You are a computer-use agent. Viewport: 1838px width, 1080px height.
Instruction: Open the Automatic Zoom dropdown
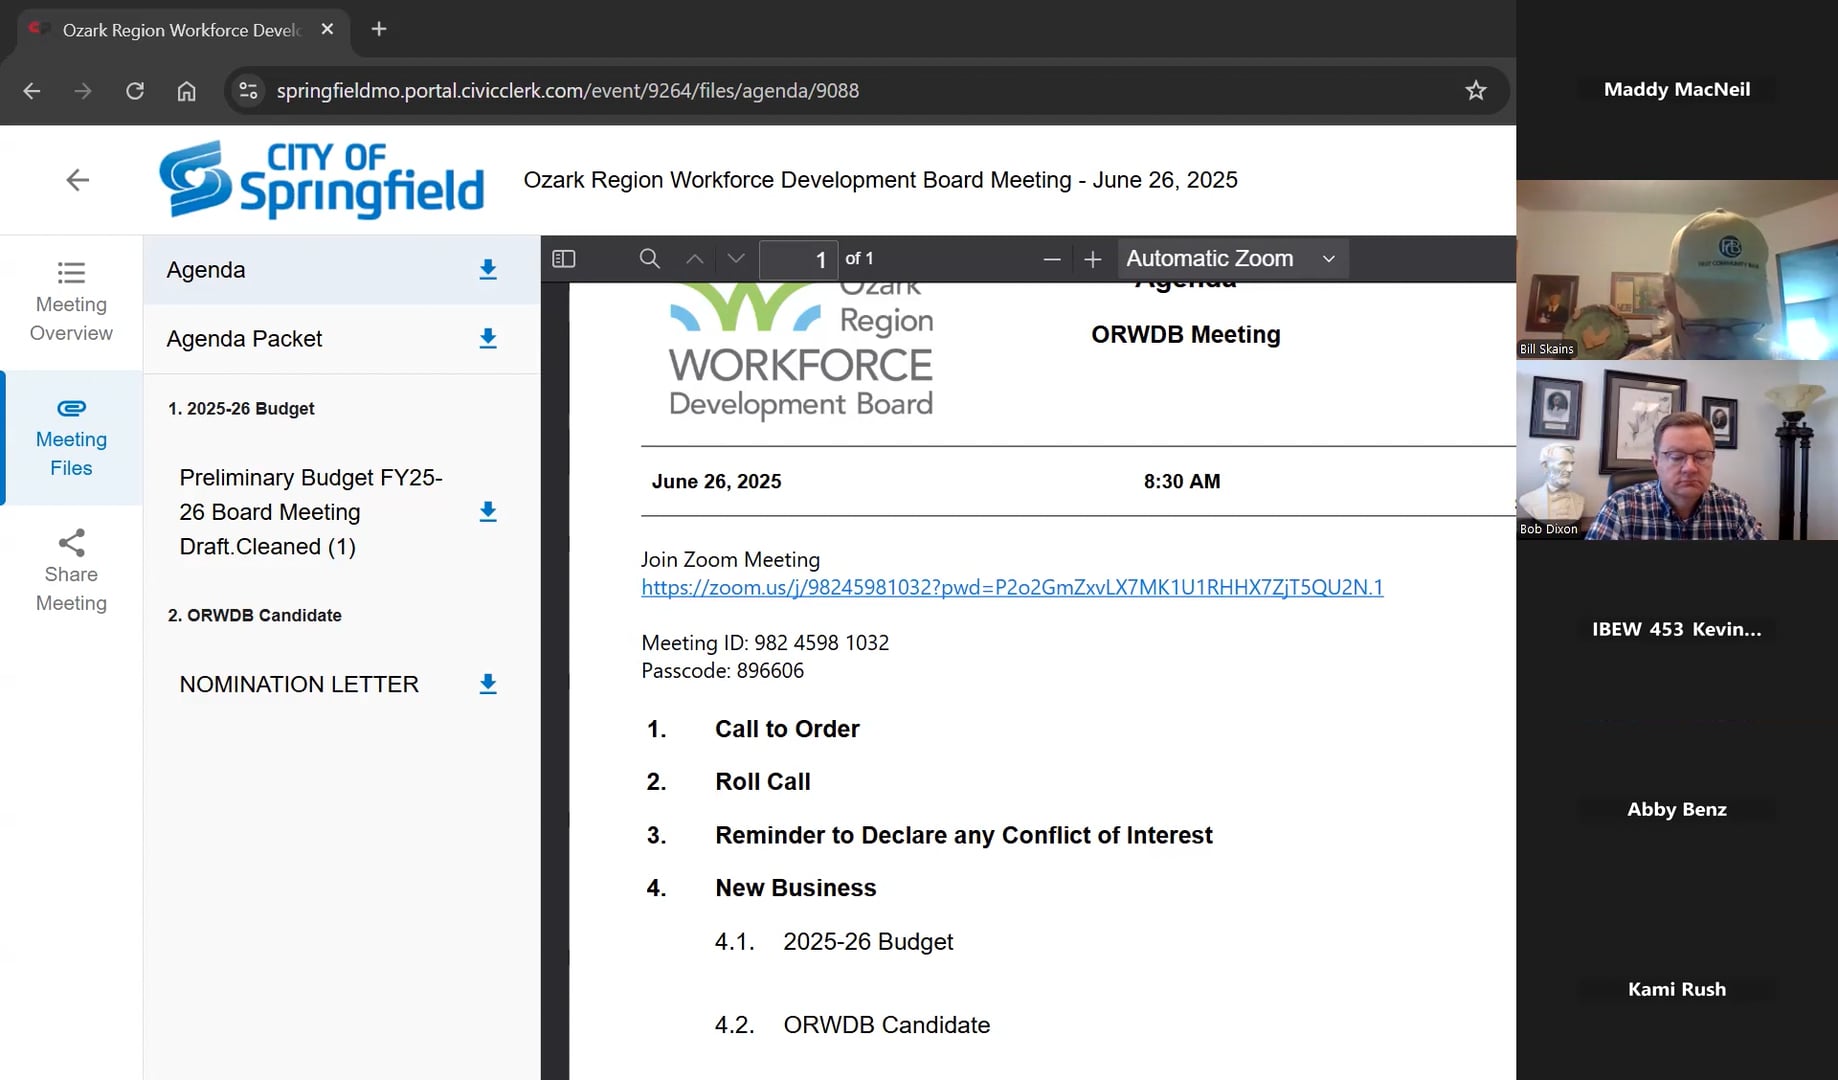pos(1232,258)
